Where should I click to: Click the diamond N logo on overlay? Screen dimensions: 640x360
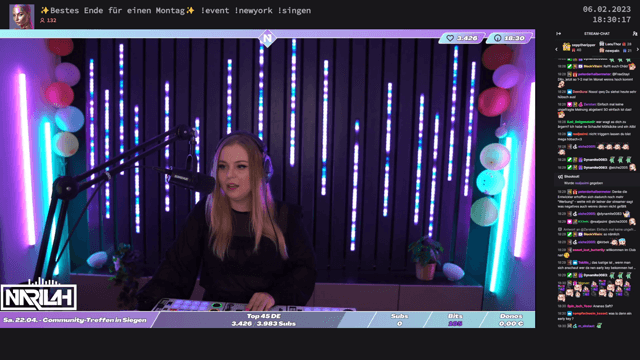point(267,38)
